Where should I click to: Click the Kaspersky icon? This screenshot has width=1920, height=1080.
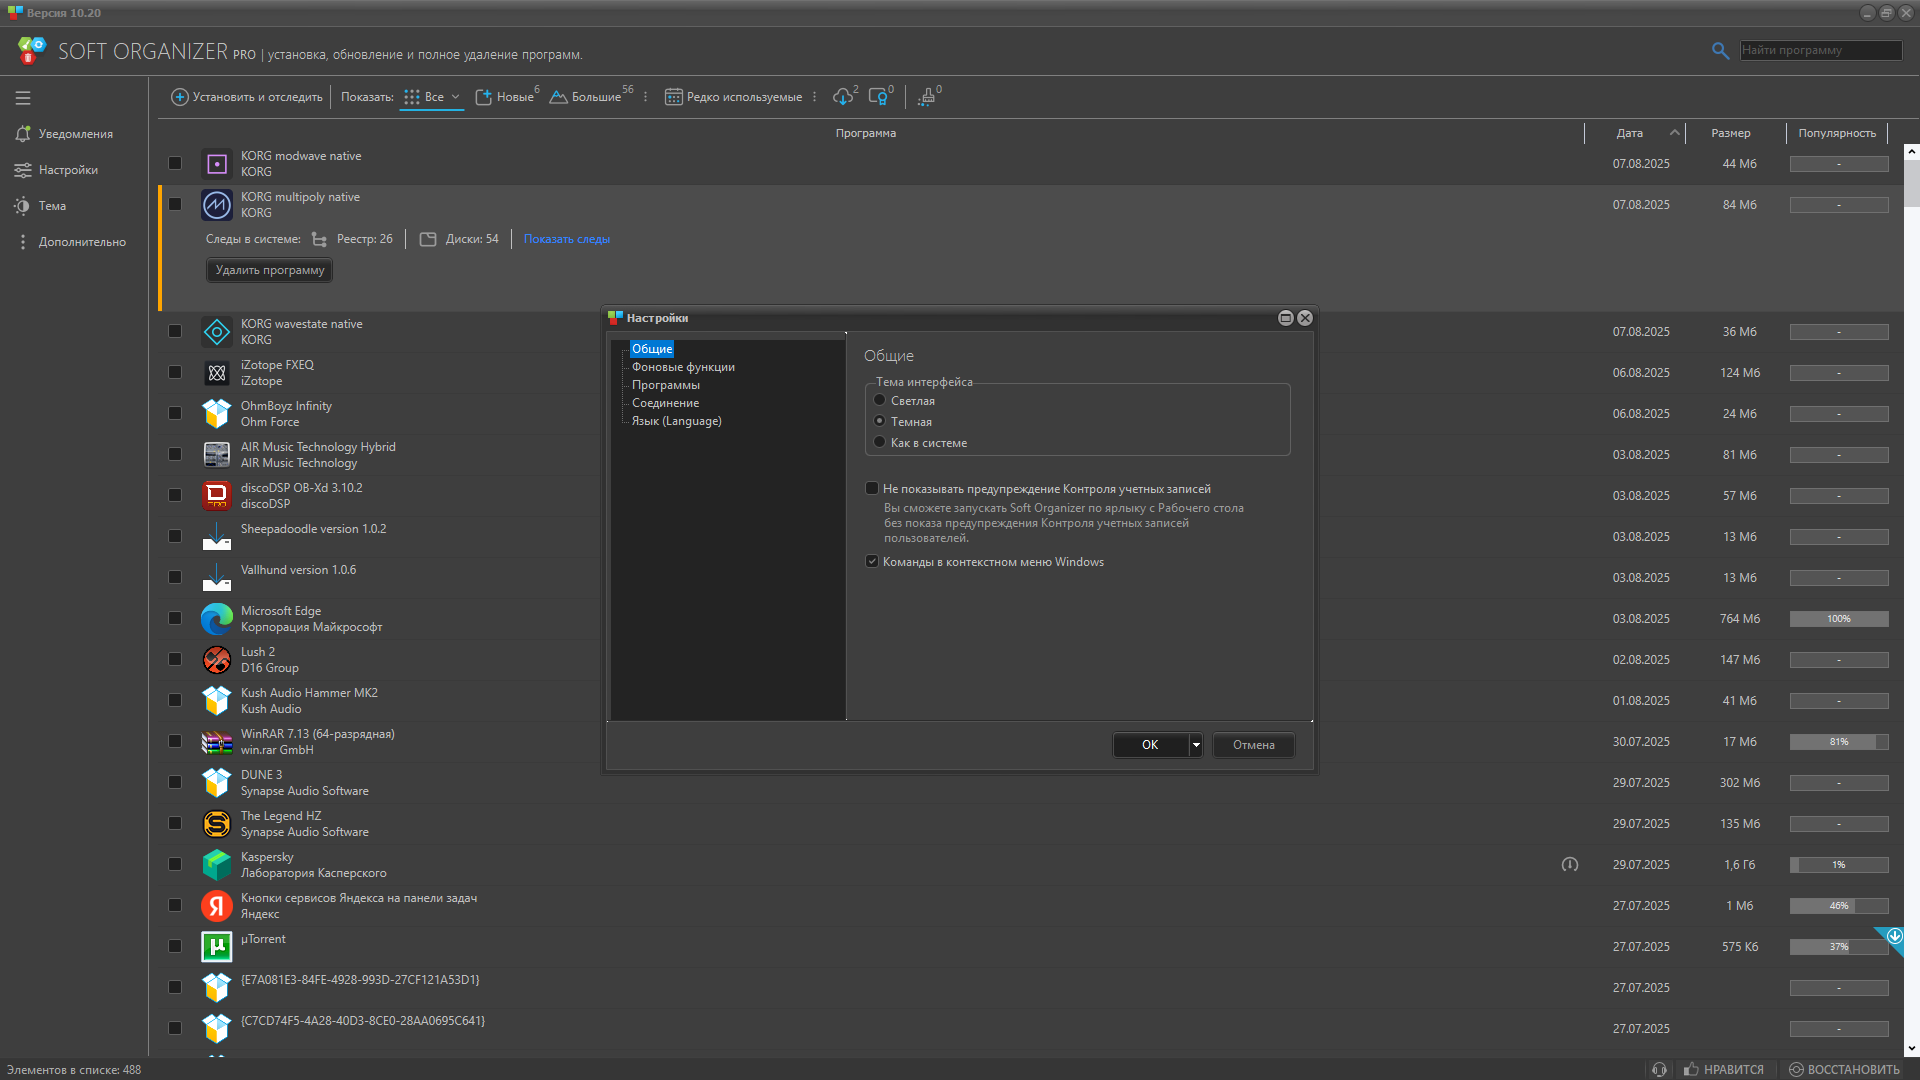click(217, 865)
